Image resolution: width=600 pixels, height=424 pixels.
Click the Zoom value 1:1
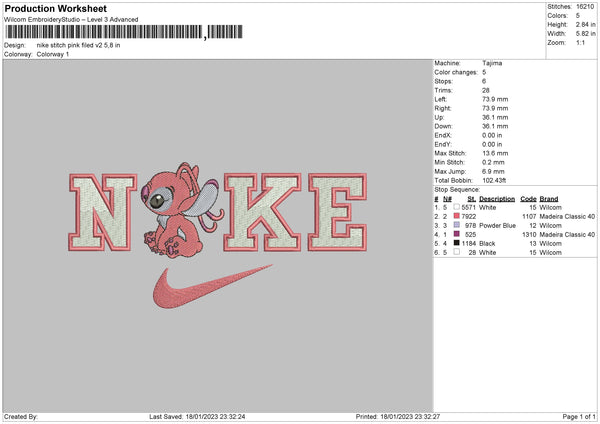(x=580, y=42)
